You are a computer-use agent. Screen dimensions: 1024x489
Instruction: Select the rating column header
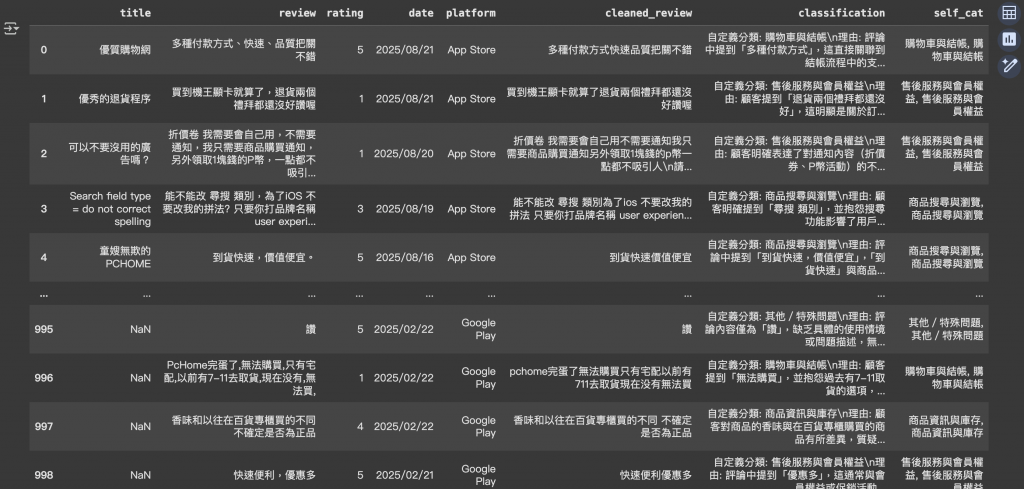click(345, 12)
